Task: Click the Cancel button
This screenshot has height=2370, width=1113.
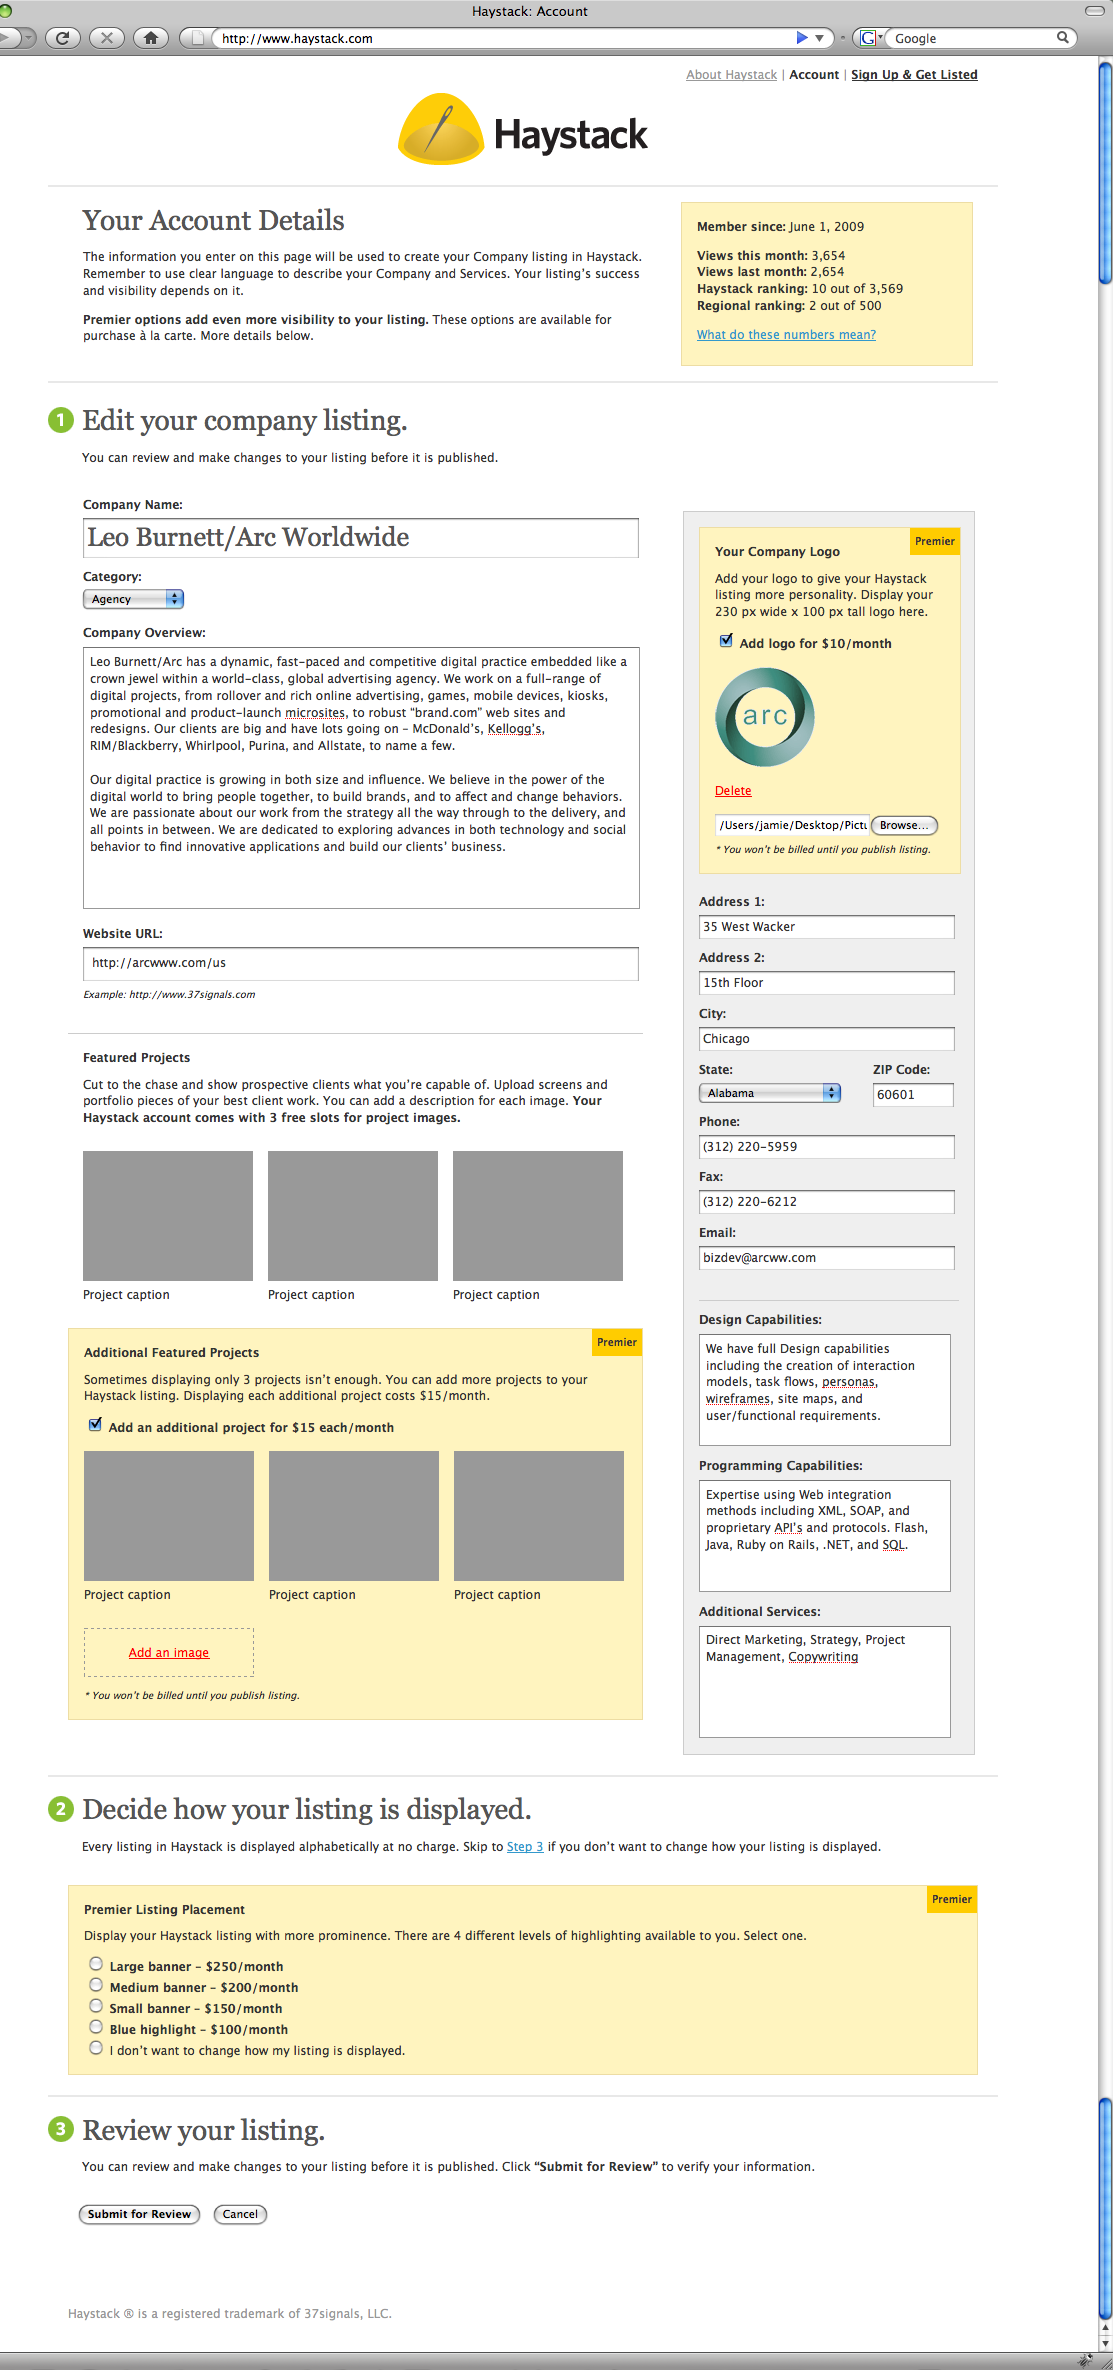Action: 240,2214
